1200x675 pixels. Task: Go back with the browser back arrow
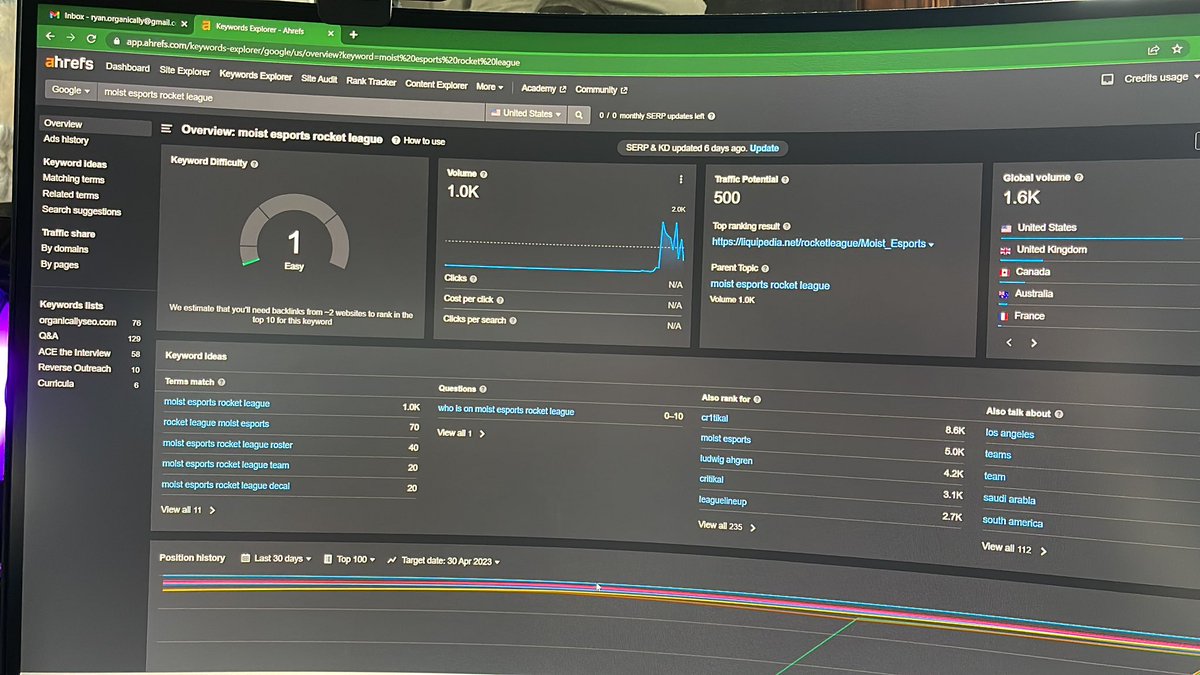50,38
